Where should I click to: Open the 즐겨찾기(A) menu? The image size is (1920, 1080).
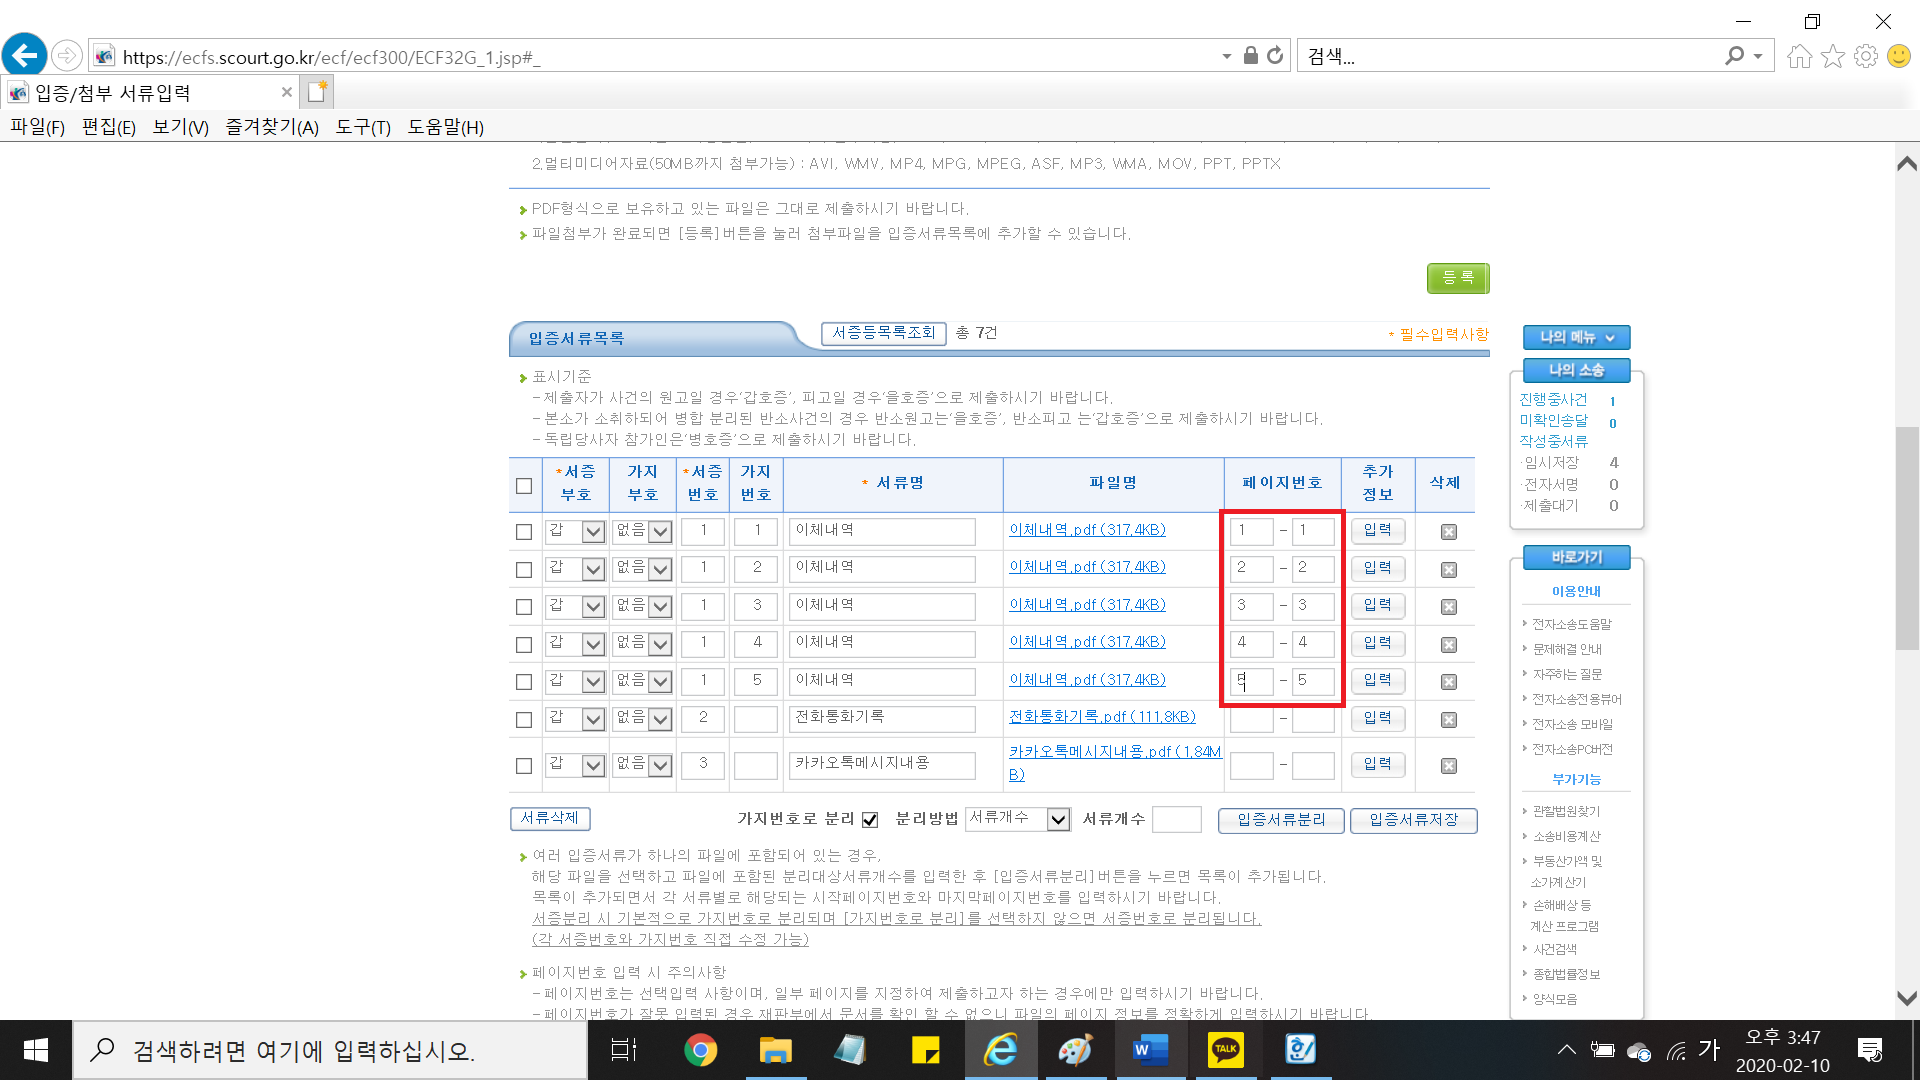coord(271,127)
